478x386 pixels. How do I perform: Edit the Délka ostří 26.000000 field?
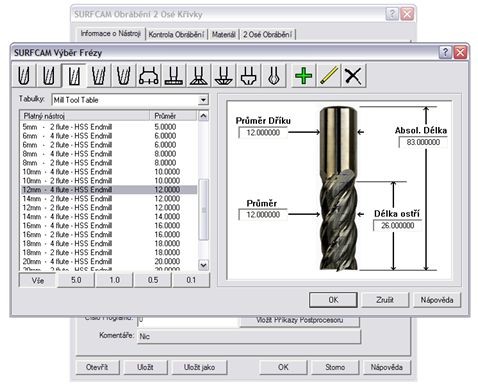click(397, 225)
